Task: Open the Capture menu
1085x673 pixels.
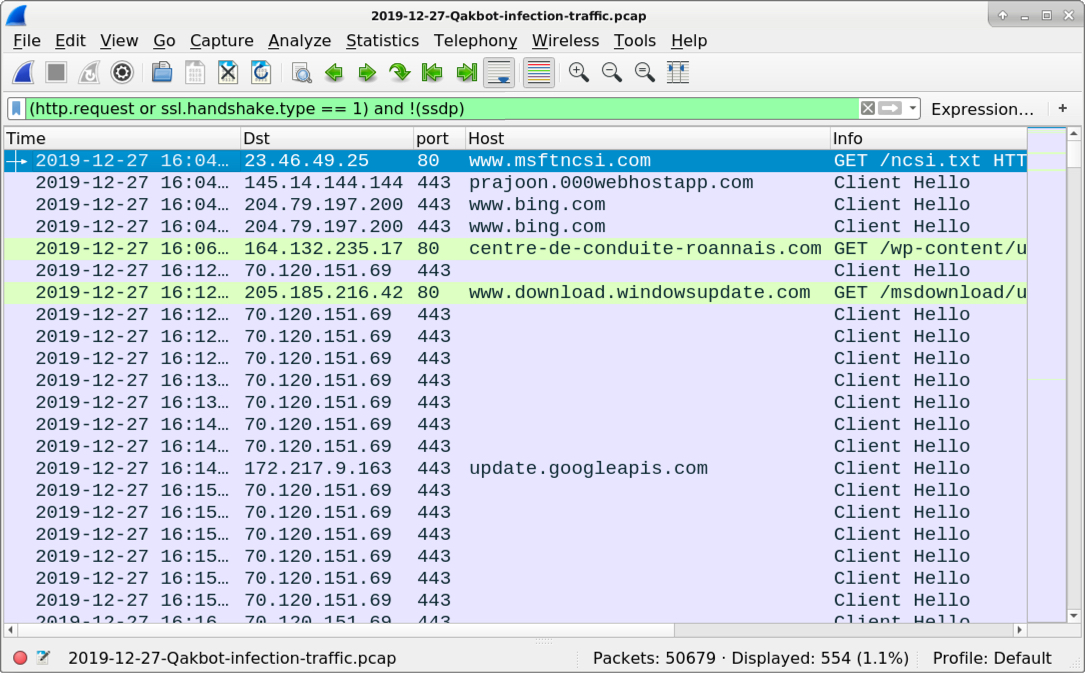Action: [221, 41]
